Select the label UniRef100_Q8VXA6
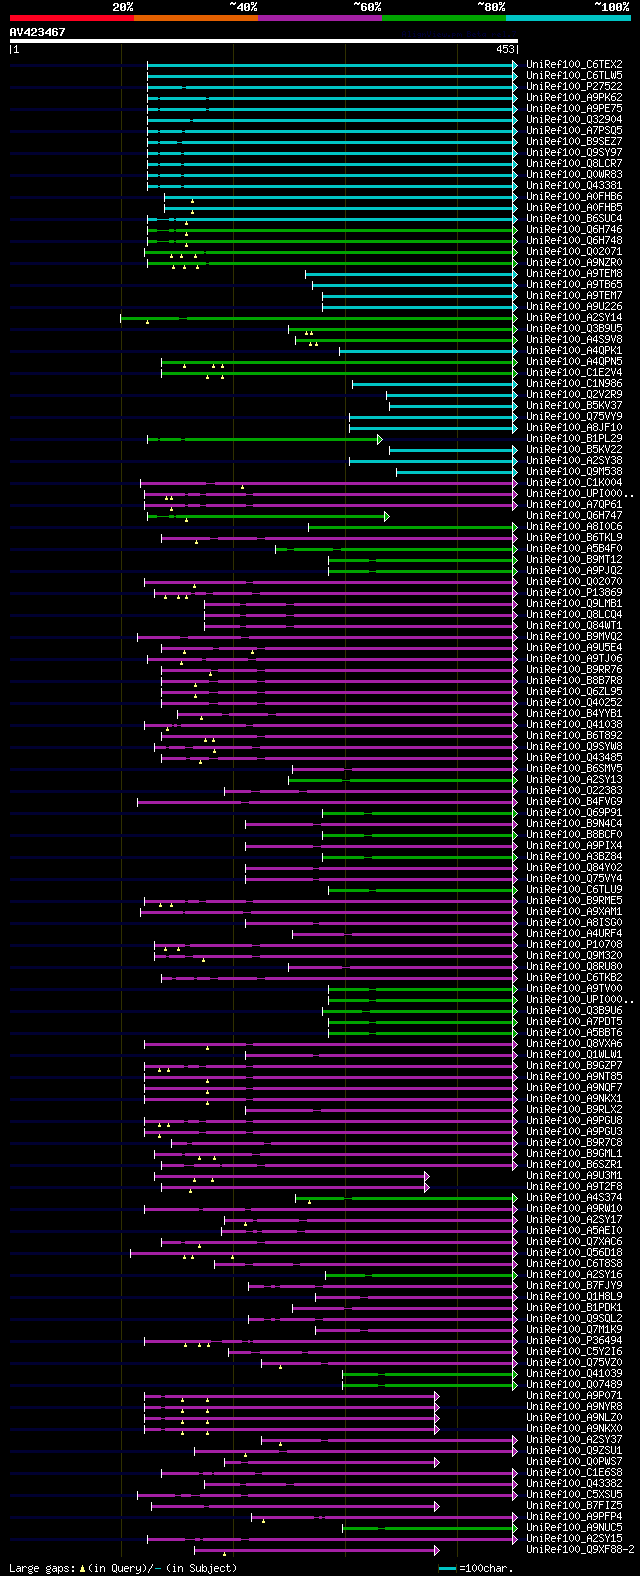 pos(574,1043)
